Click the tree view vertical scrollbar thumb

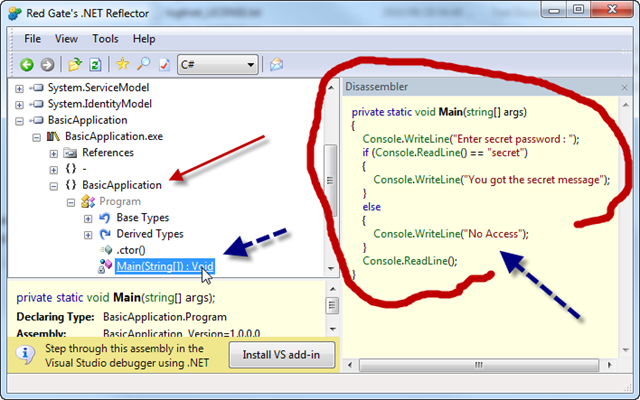(x=331, y=180)
